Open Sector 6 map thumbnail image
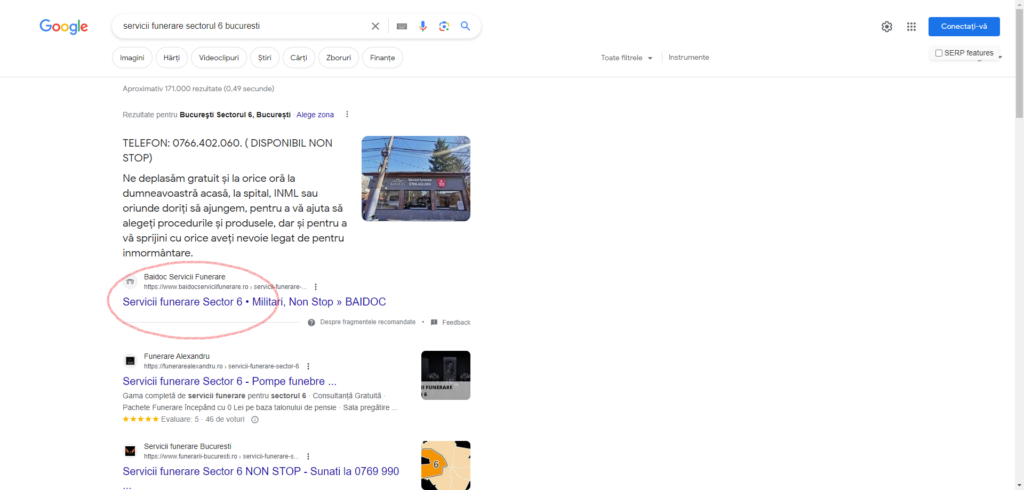Viewport: 1024px width, 490px height. coord(445,465)
